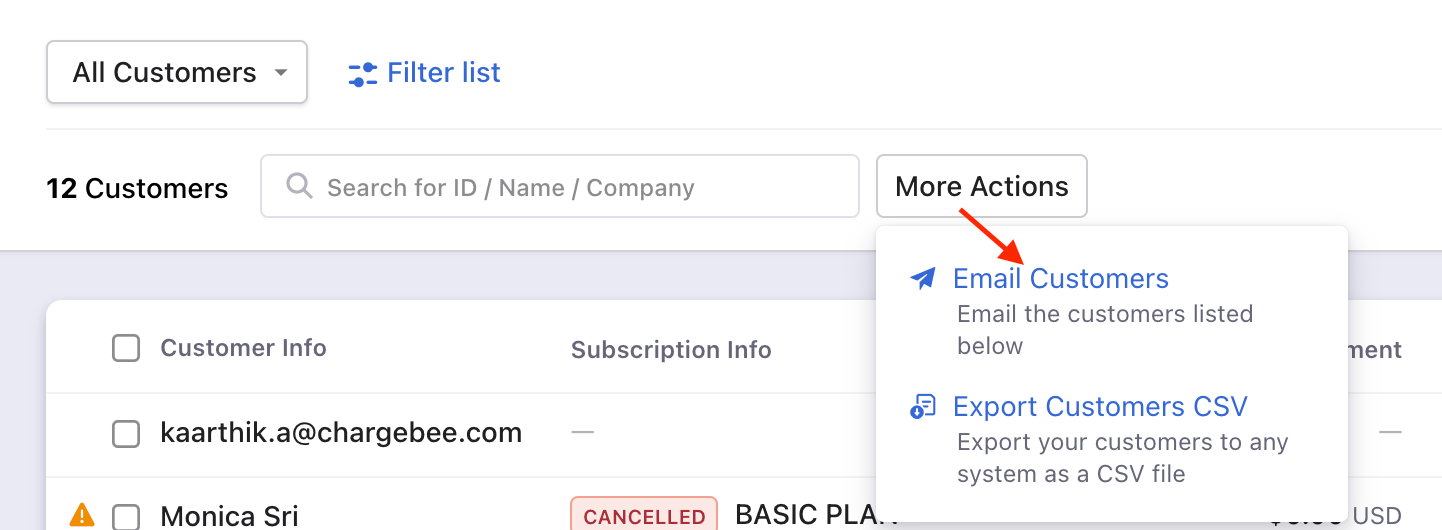Open kaarthik.a@chargebee.com customer record
1442x530 pixels.
pyautogui.click(x=341, y=433)
